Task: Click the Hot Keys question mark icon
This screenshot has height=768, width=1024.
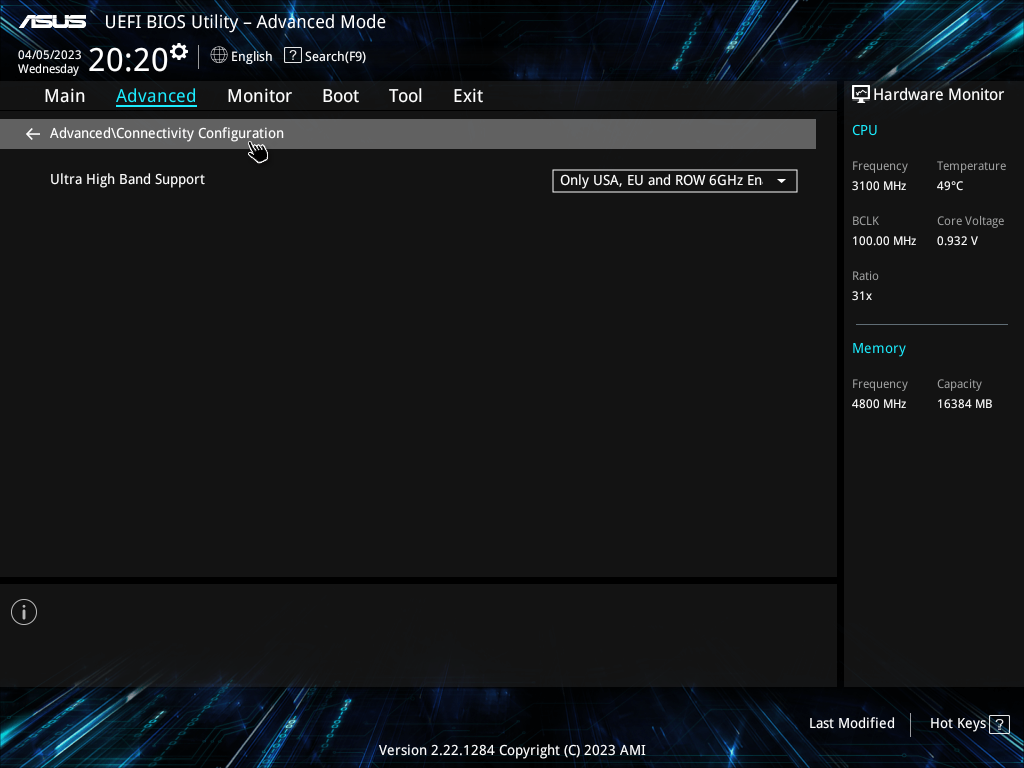Action: pos(998,723)
